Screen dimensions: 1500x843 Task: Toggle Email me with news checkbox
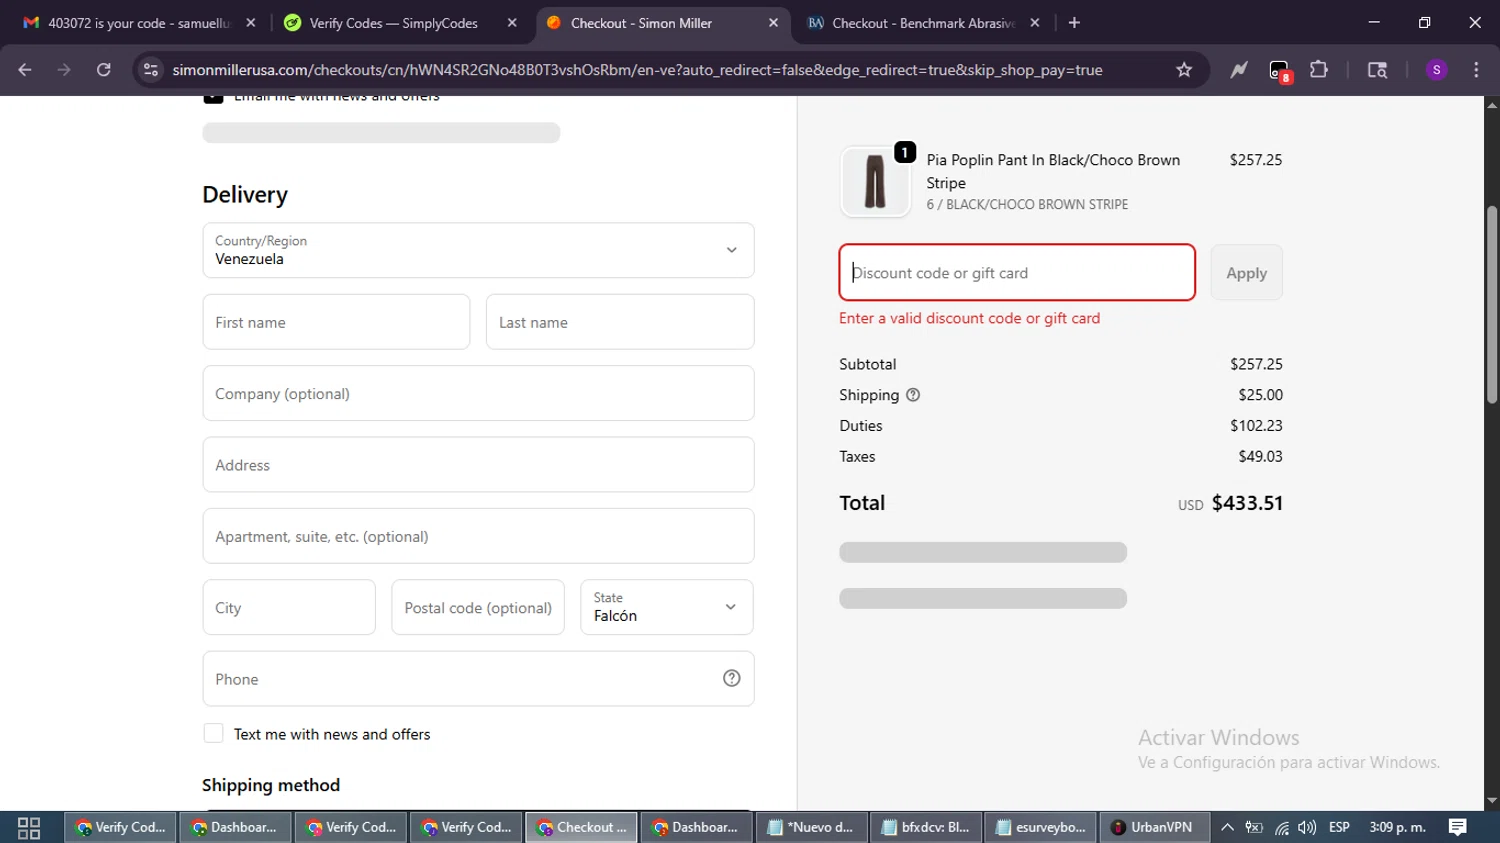pyautogui.click(x=213, y=98)
